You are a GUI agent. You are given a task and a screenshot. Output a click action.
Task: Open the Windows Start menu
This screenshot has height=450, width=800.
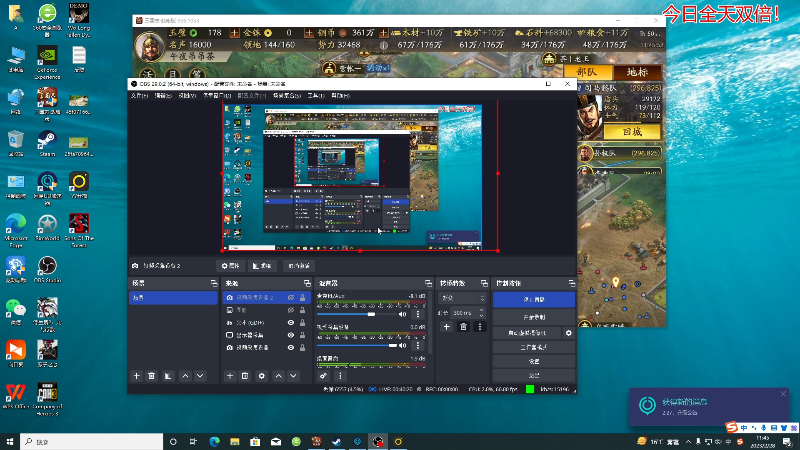click(10, 442)
